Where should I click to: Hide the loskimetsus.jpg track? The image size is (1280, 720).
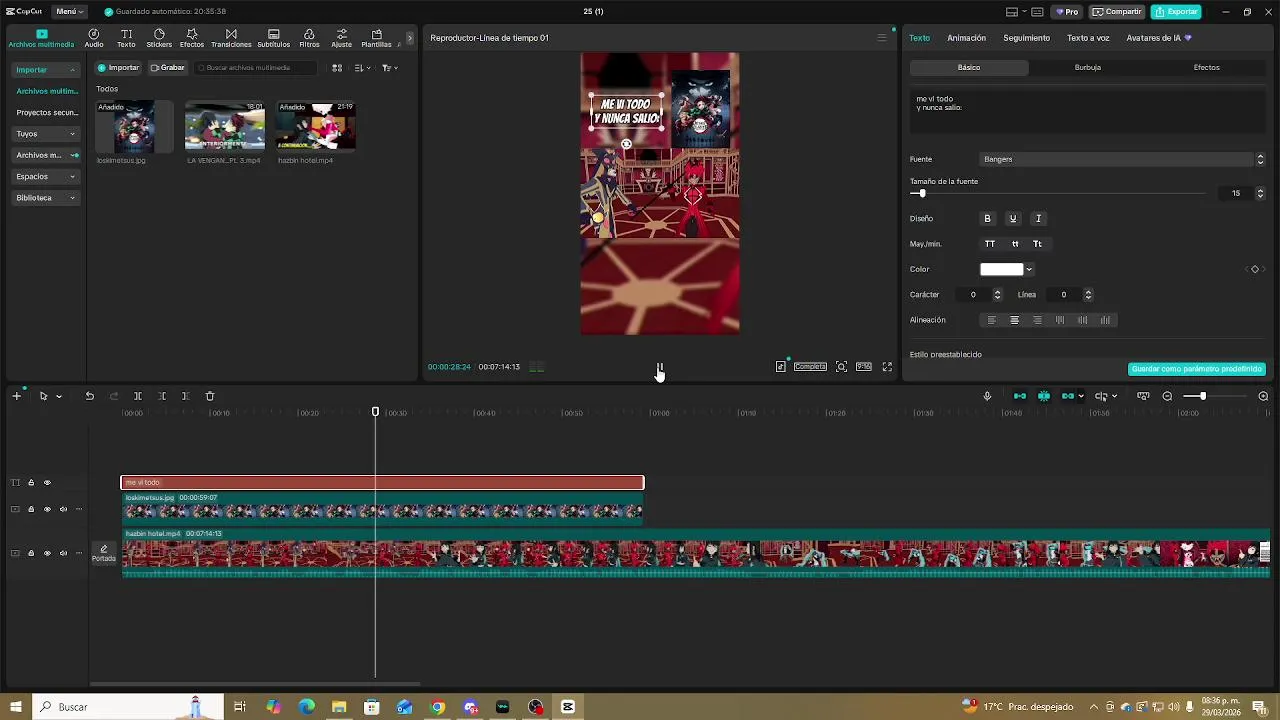click(47, 509)
